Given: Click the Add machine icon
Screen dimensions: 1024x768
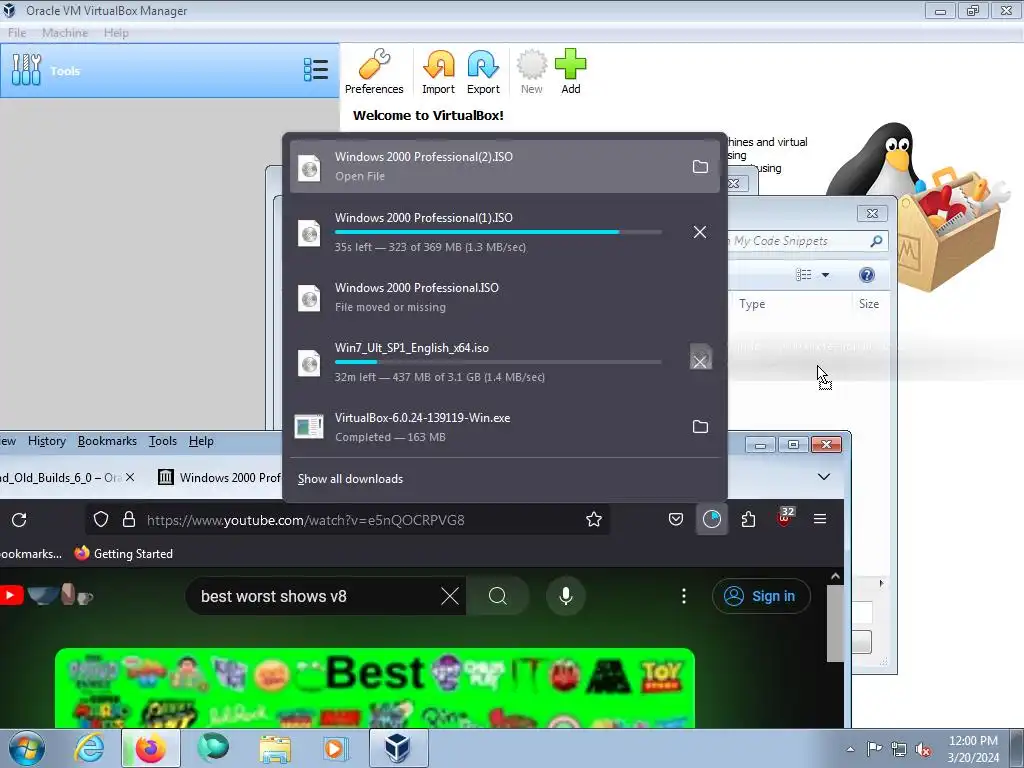Looking at the screenshot, I should pyautogui.click(x=571, y=72).
